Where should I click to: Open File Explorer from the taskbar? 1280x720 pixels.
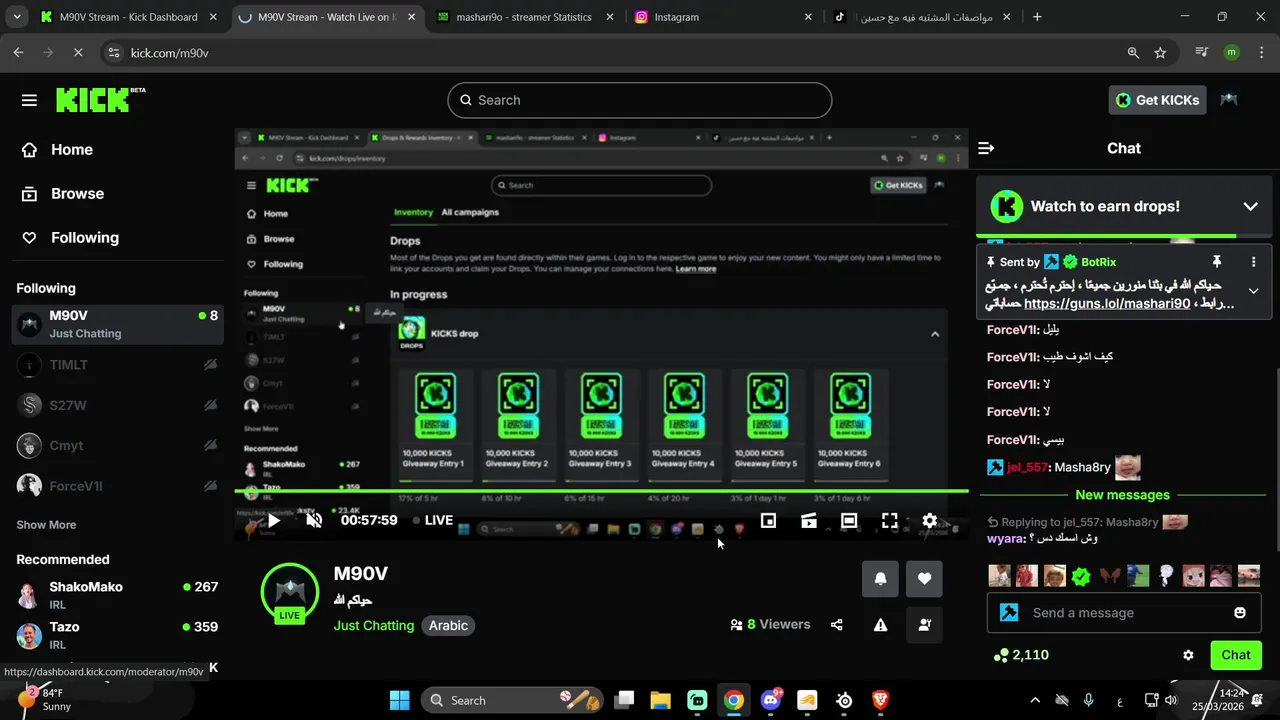point(661,700)
